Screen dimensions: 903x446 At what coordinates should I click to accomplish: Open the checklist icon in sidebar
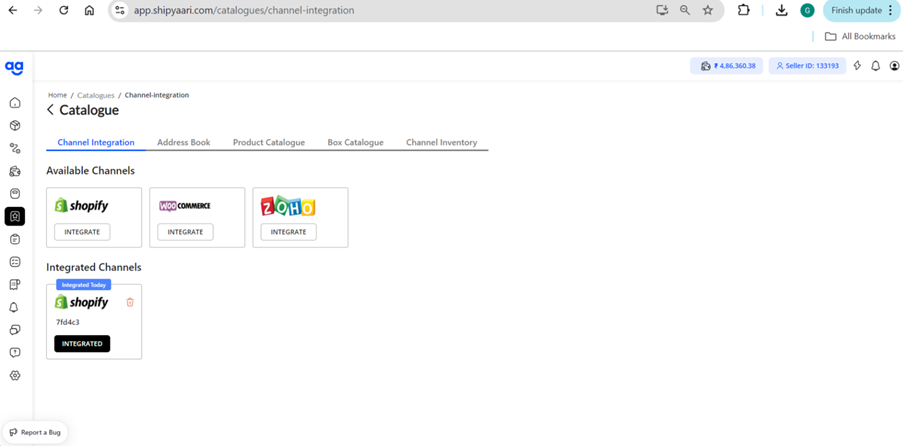pos(15,262)
